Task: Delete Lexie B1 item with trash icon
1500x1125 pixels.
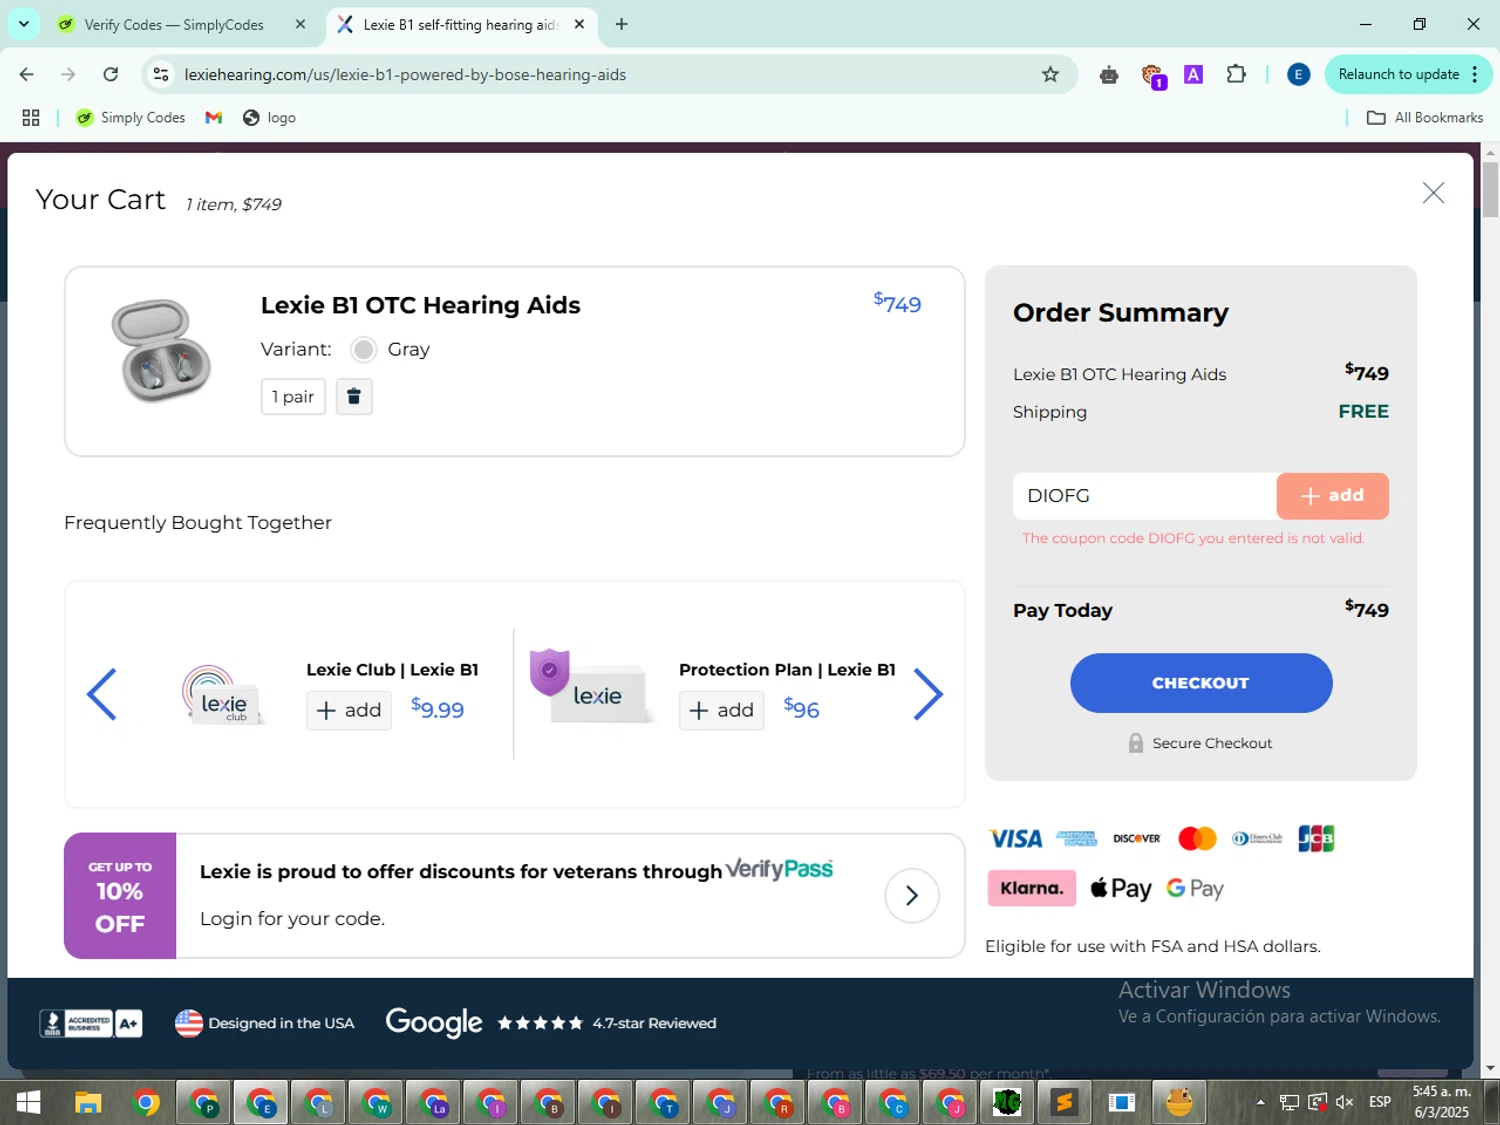Action: click(354, 397)
